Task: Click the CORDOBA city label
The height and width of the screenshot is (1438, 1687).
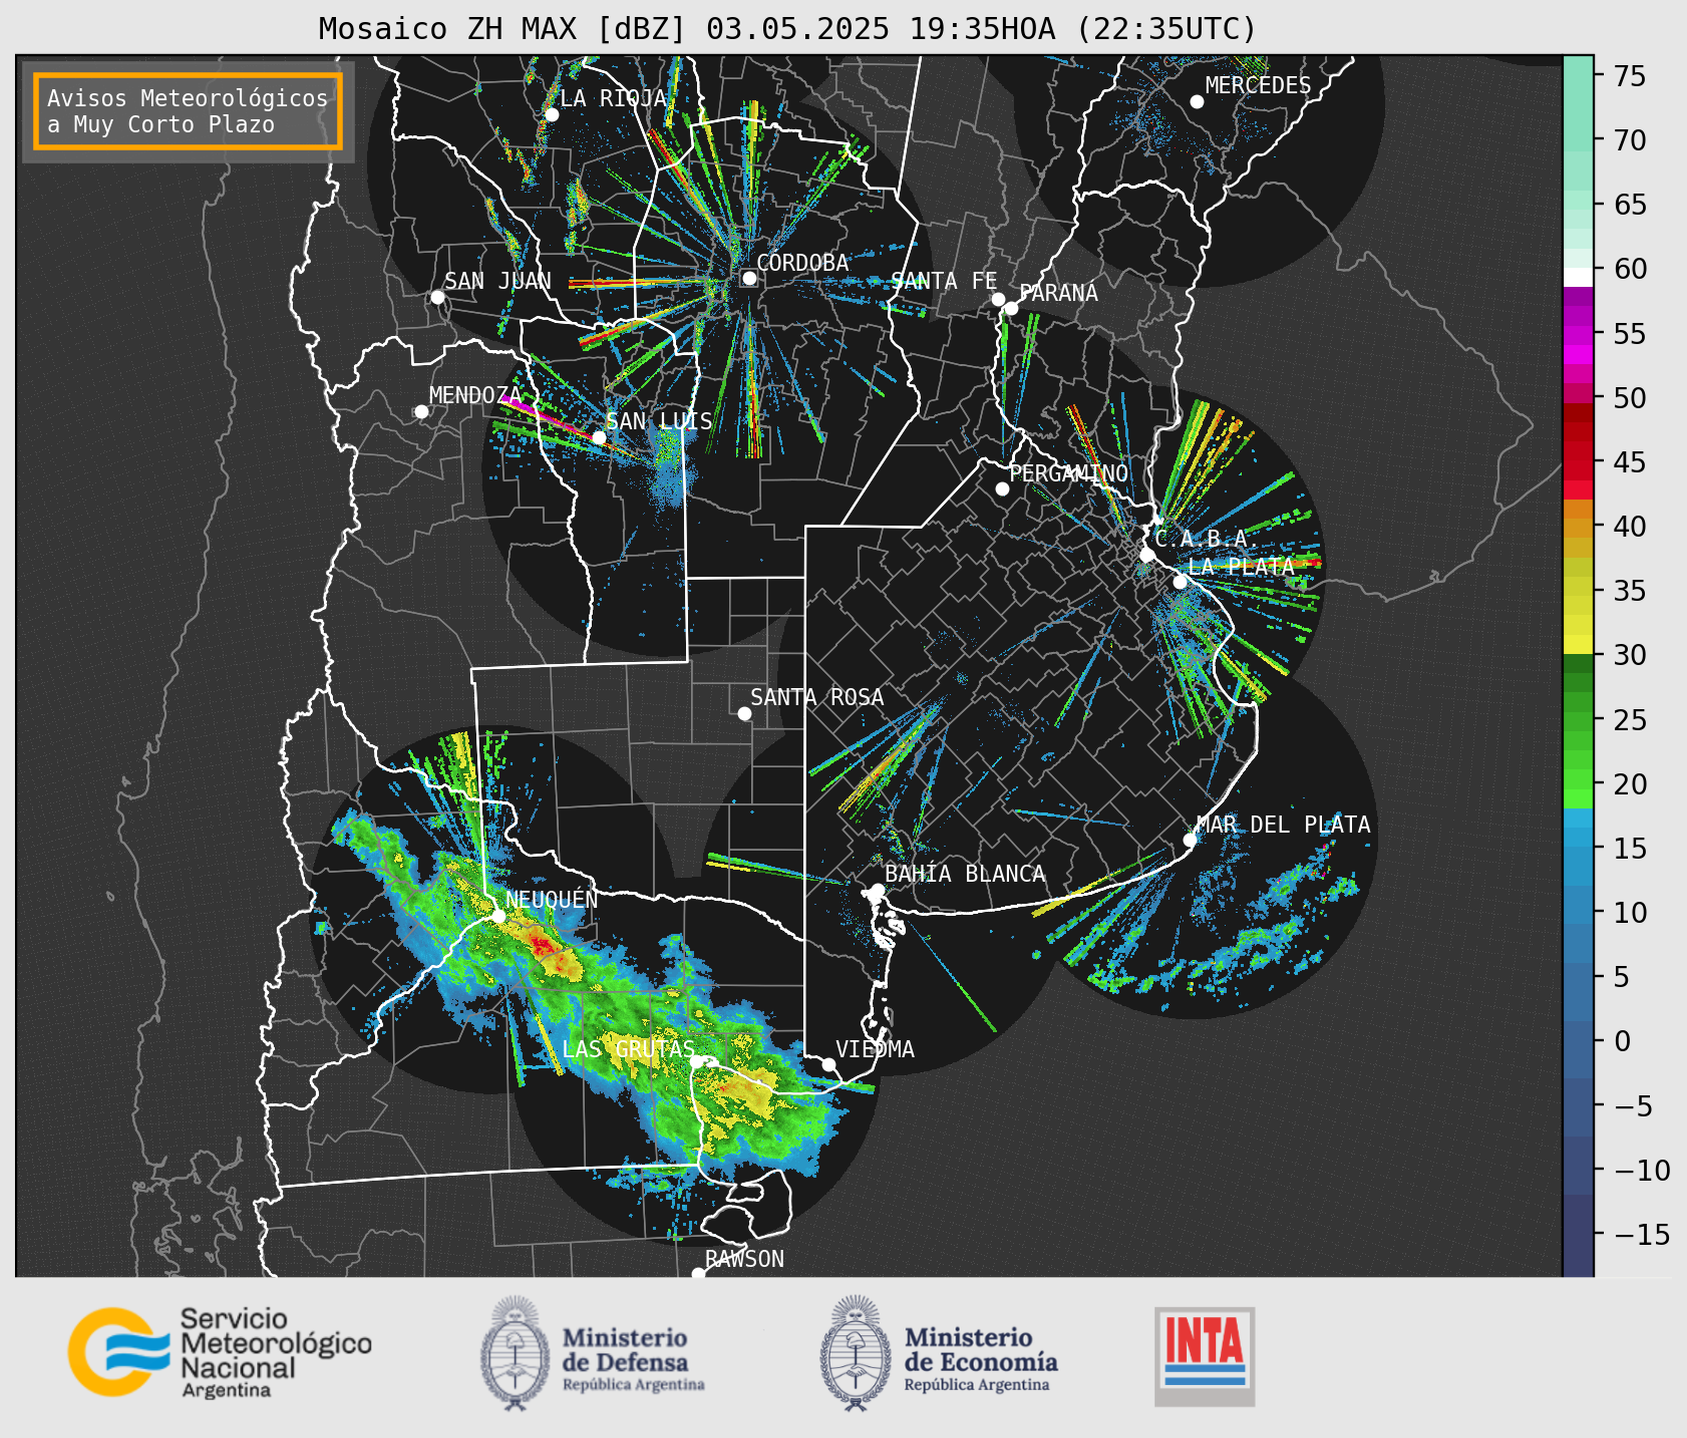Action: [x=802, y=263]
